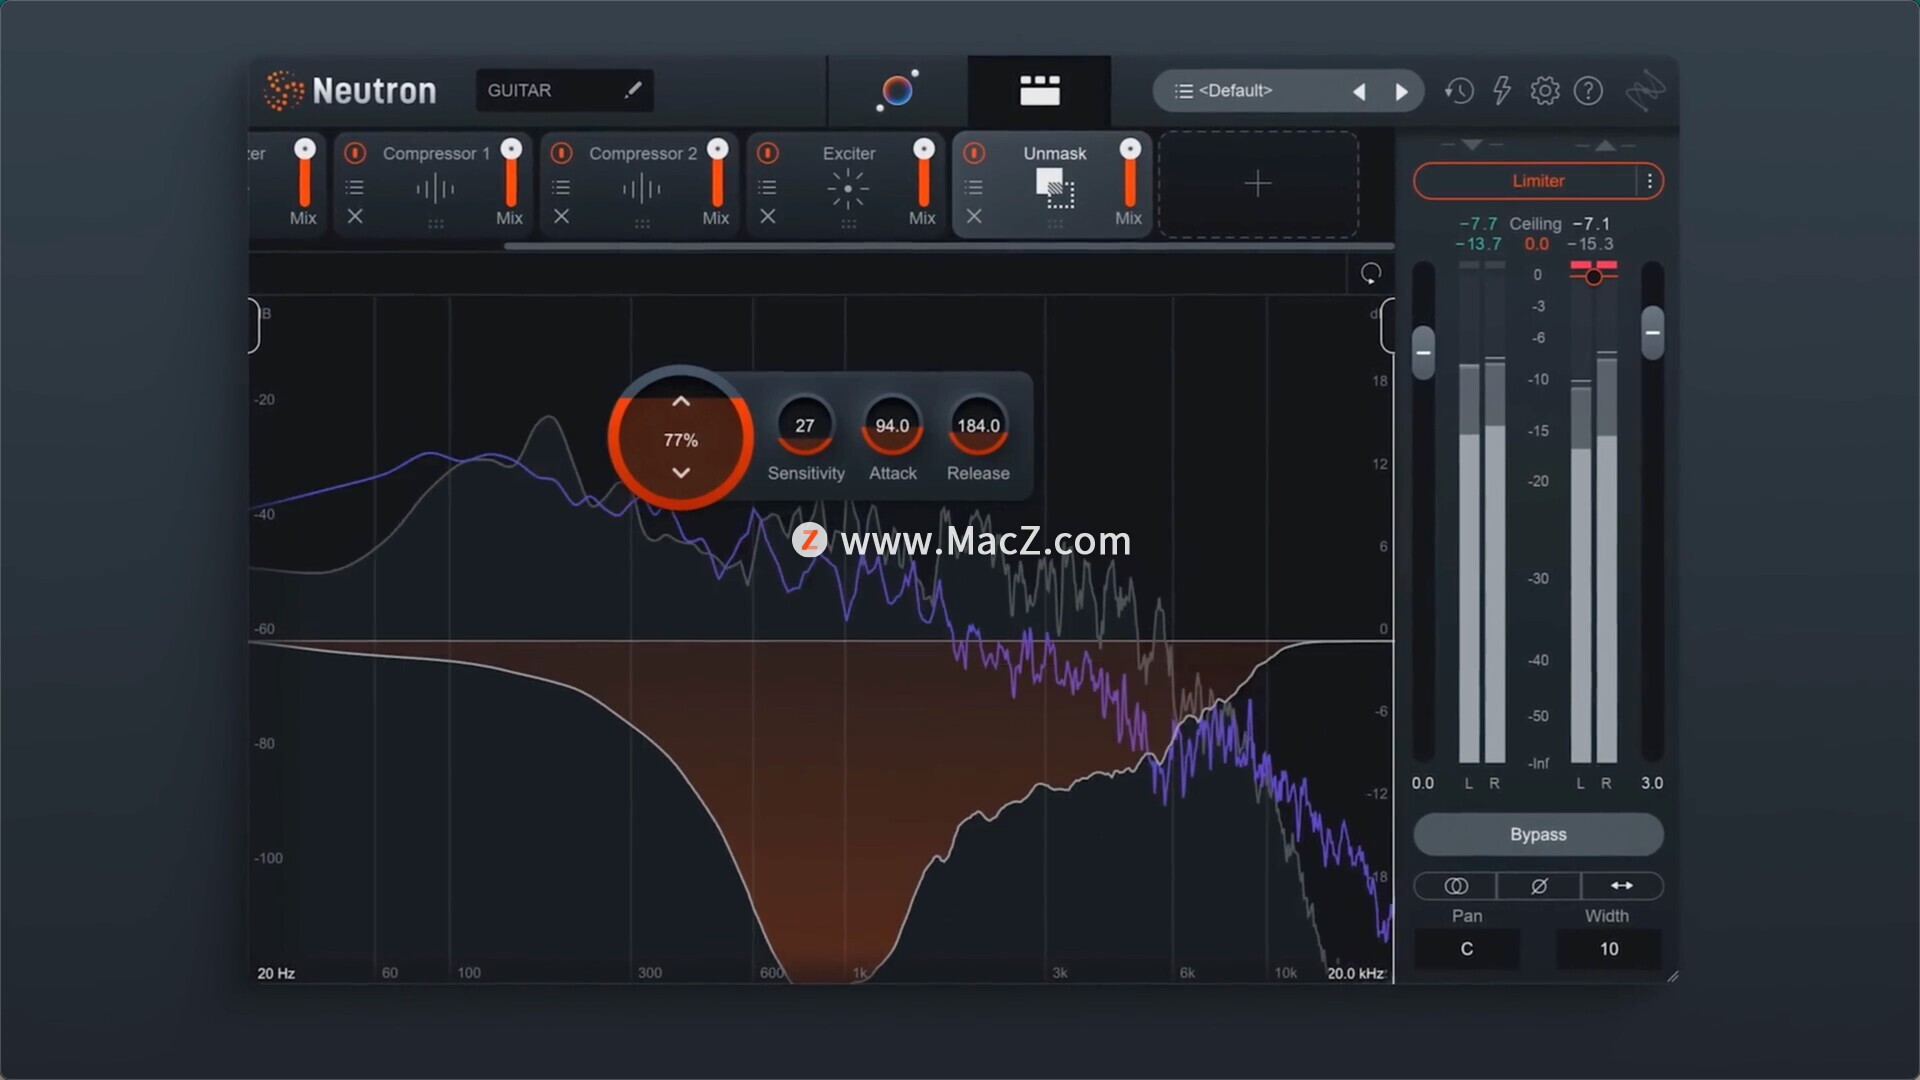Open Exciter preset list icon

tap(767, 187)
